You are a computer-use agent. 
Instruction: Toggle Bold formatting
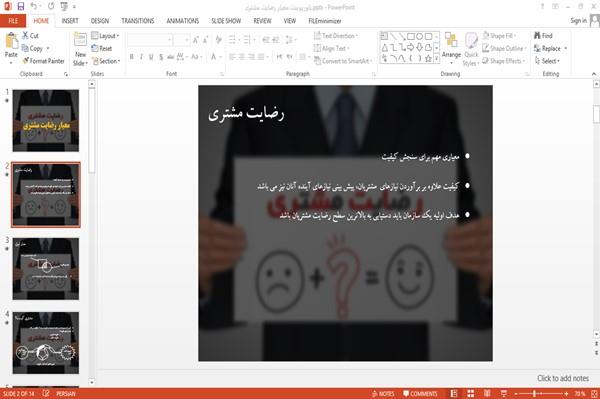pos(131,57)
